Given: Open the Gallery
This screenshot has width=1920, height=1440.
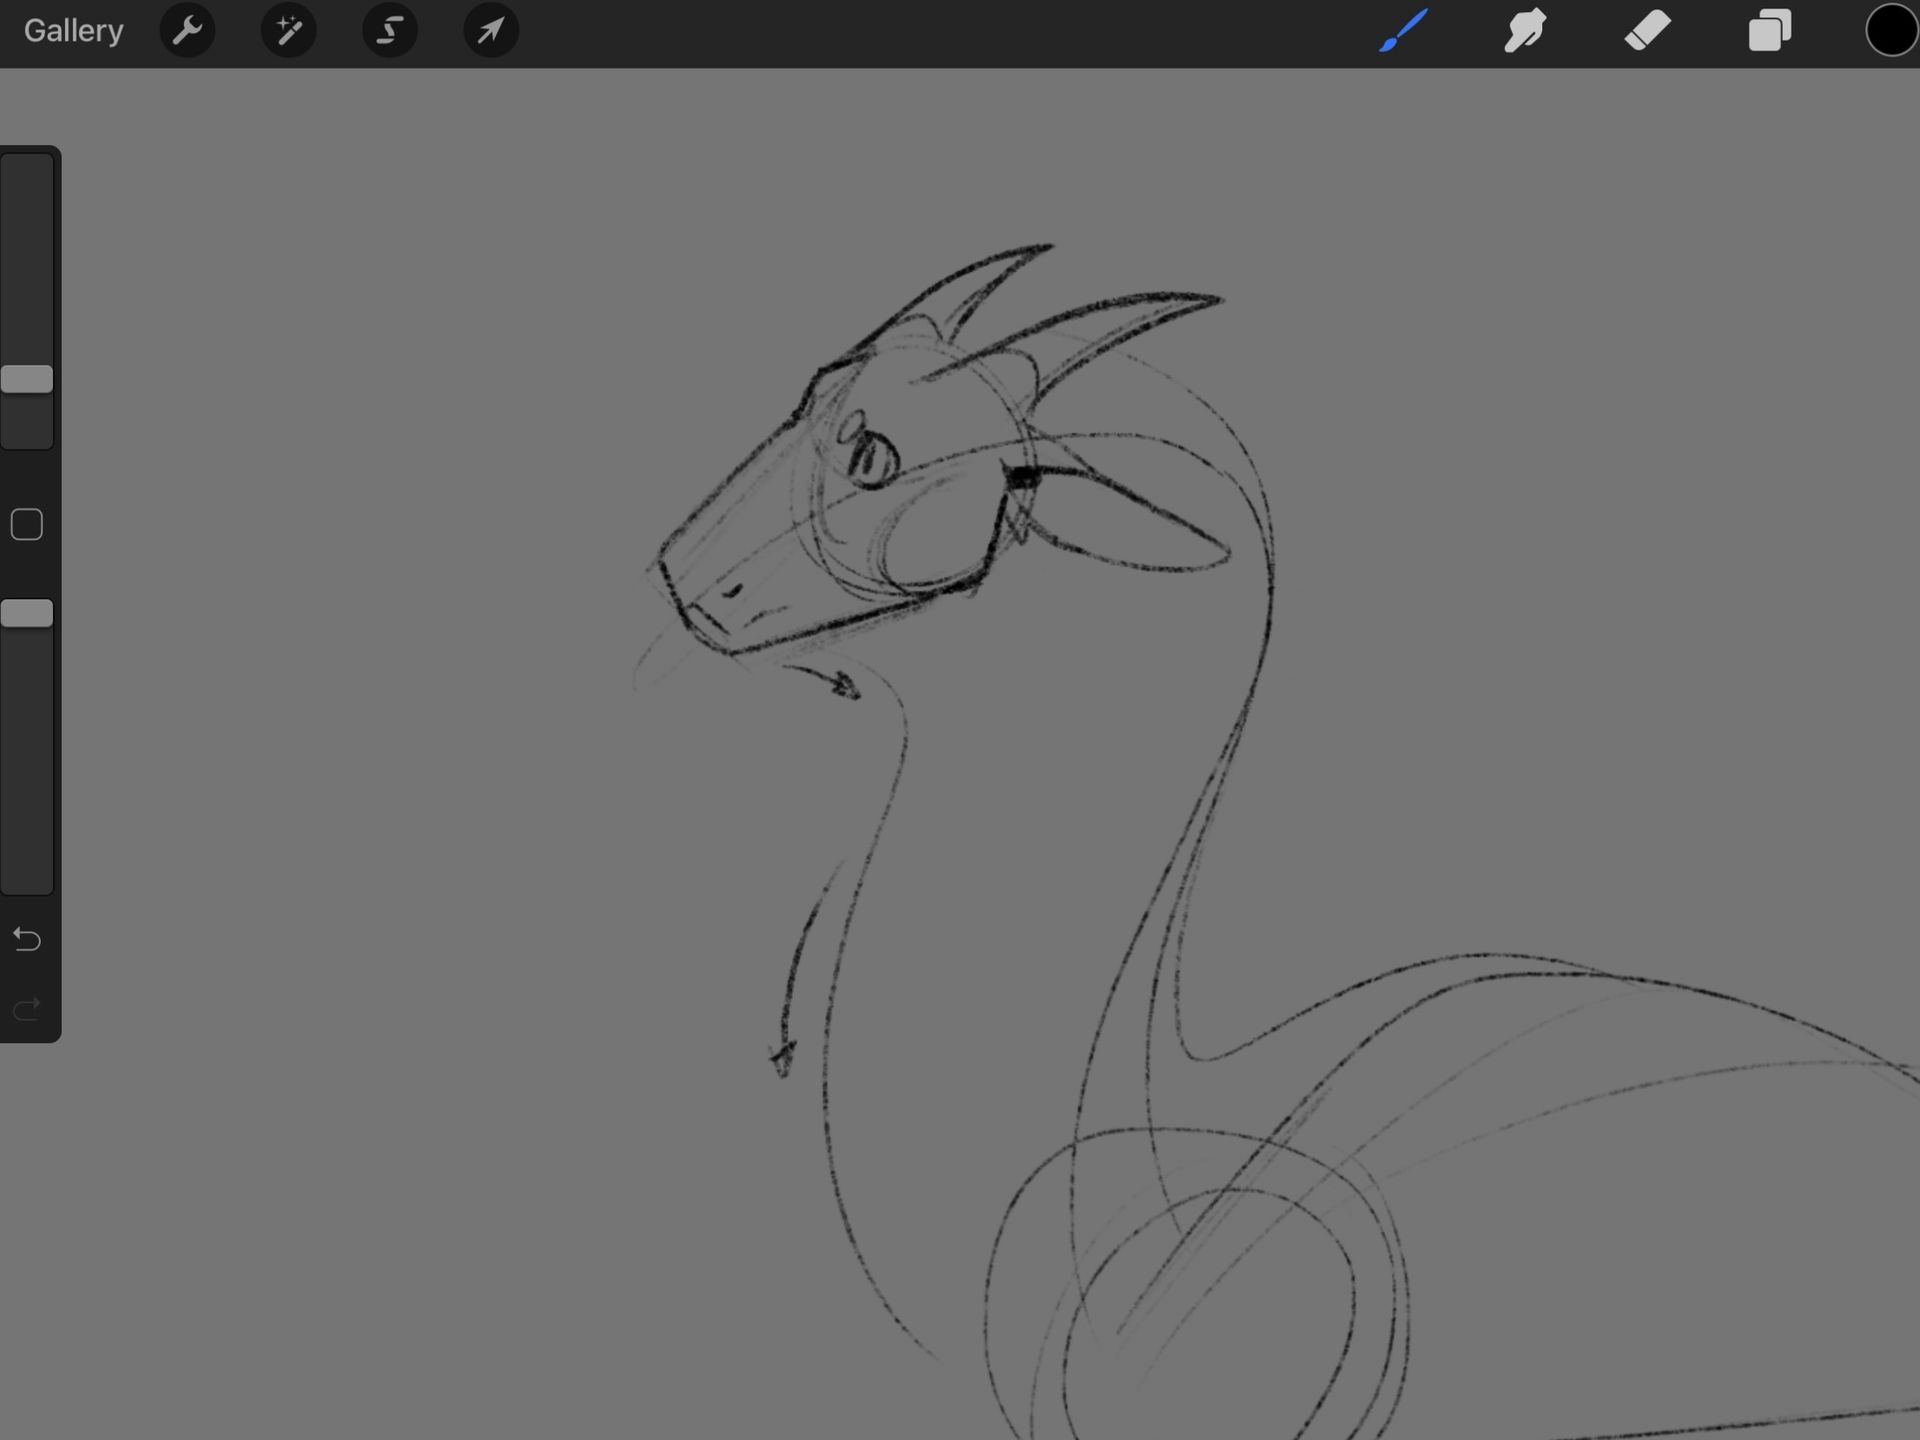Looking at the screenshot, I should pyautogui.click(x=73, y=31).
